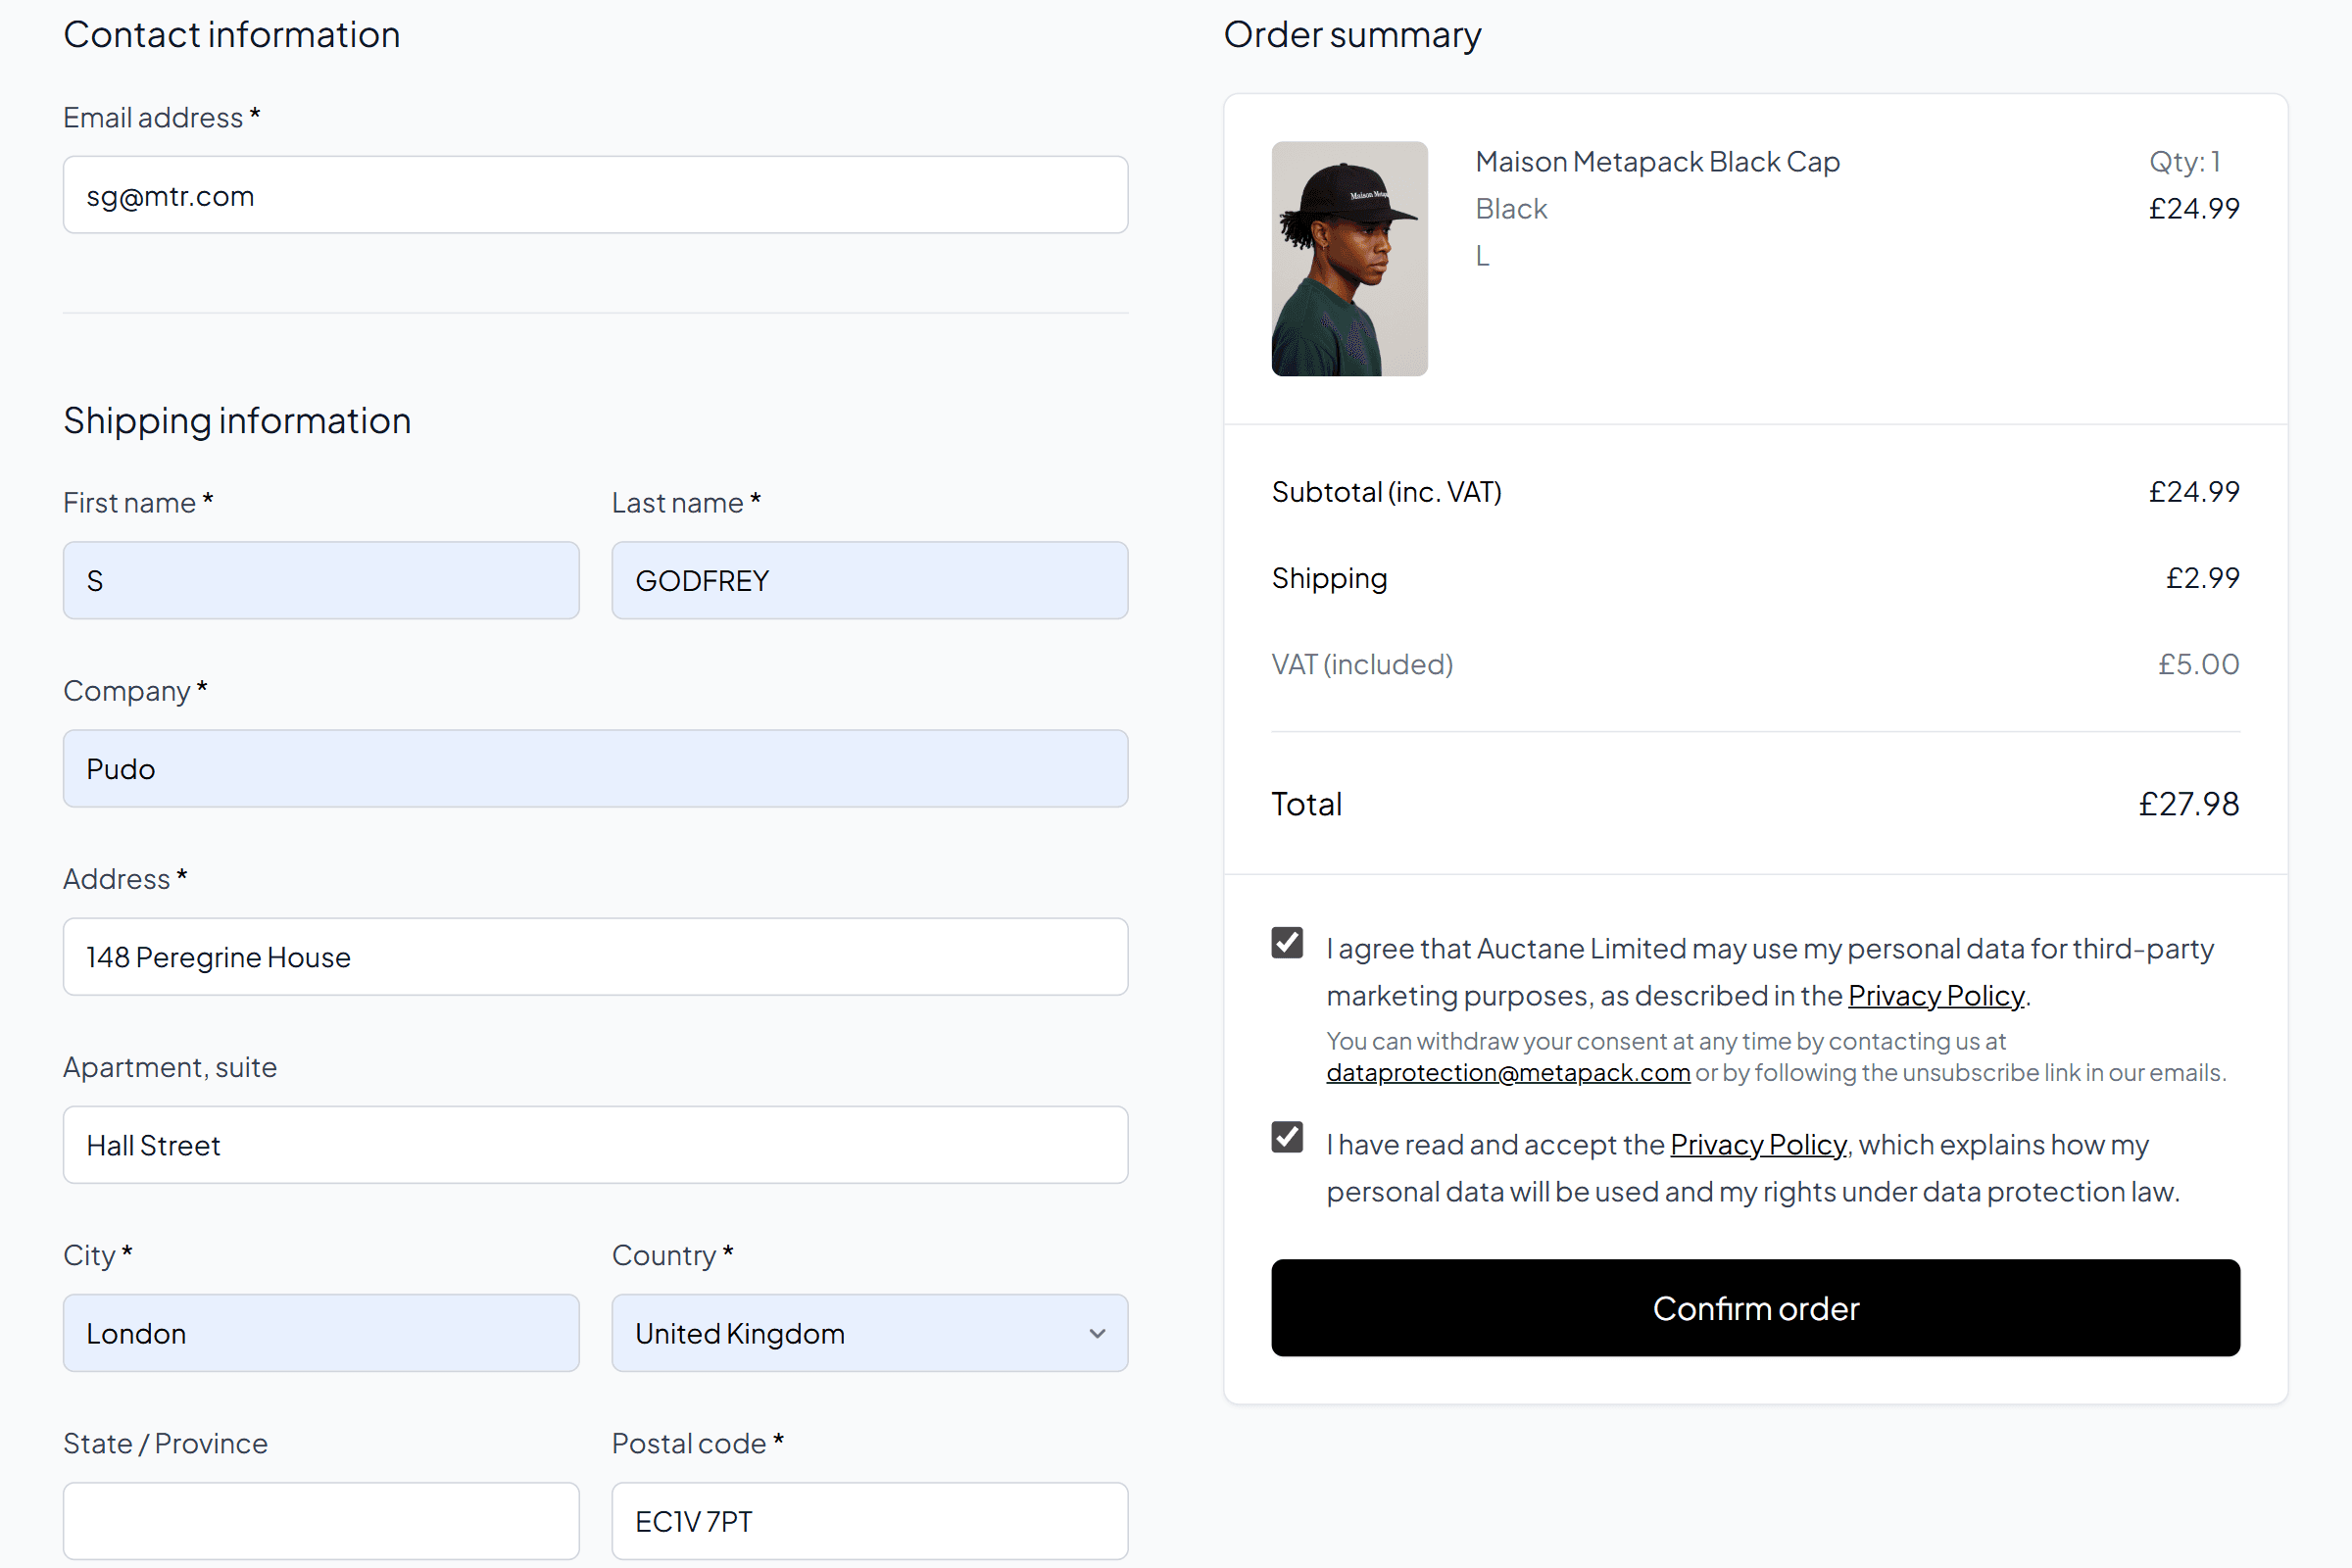Click the City field containing London
Image resolution: width=2352 pixels, height=1568 pixels.
point(321,1332)
